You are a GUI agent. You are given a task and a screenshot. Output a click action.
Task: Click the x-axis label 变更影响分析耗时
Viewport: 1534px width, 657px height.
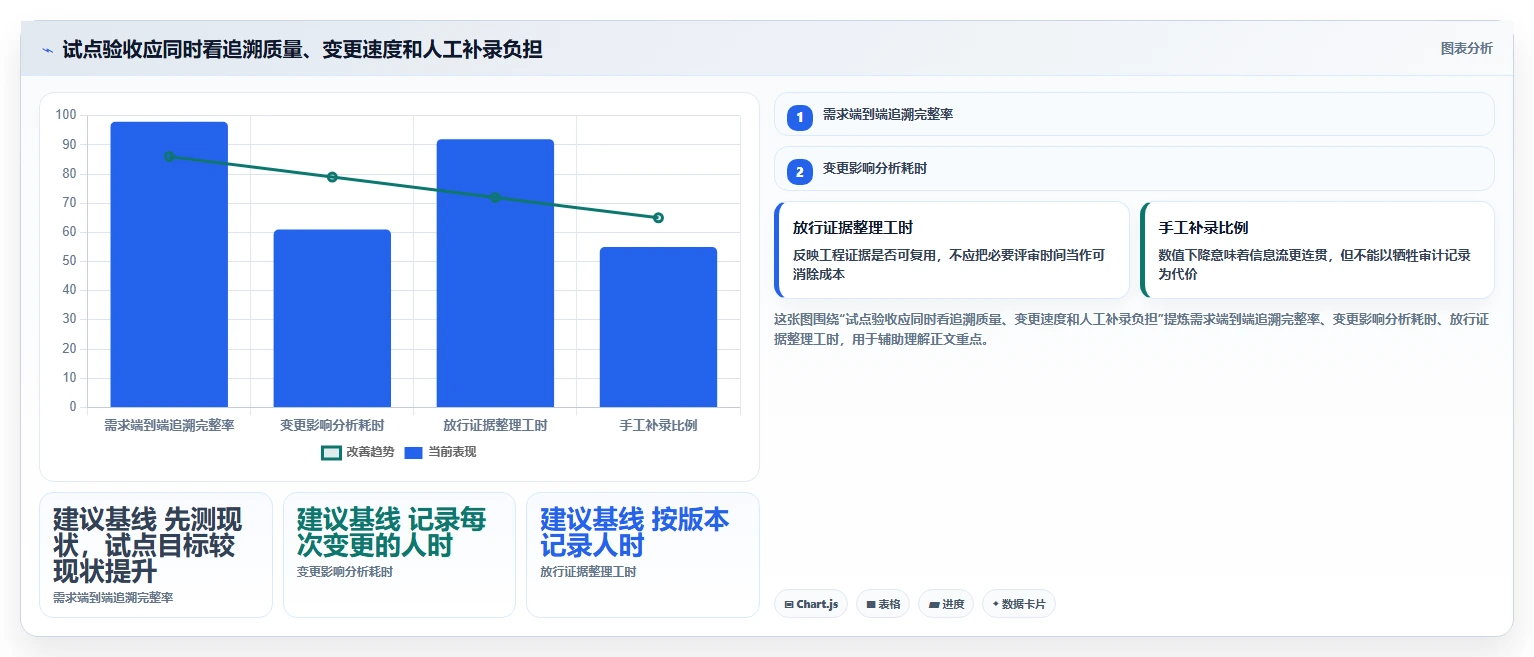click(332, 425)
